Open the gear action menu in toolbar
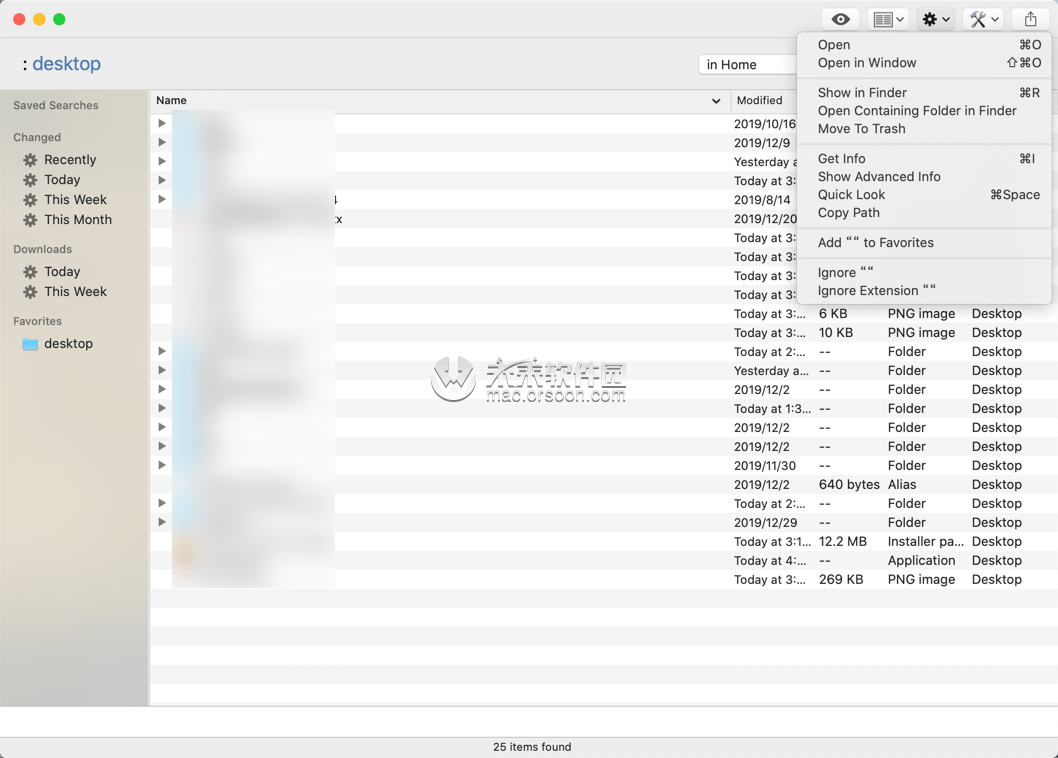1058x758 pixels. pyautogui.click(x=935, y=19)
